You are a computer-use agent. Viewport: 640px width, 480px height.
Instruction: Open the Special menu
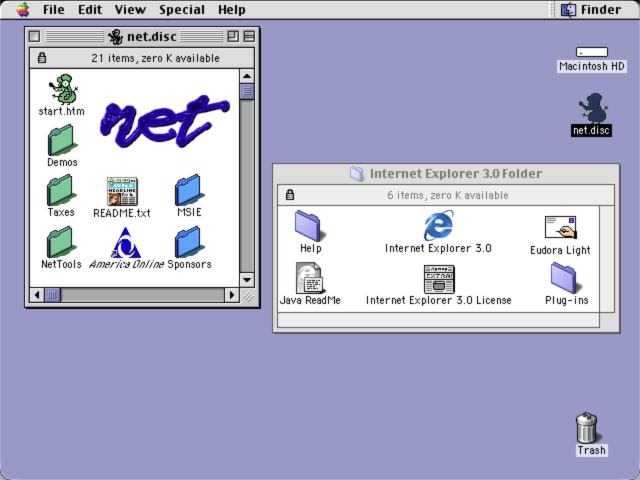(x=182, y=9)
